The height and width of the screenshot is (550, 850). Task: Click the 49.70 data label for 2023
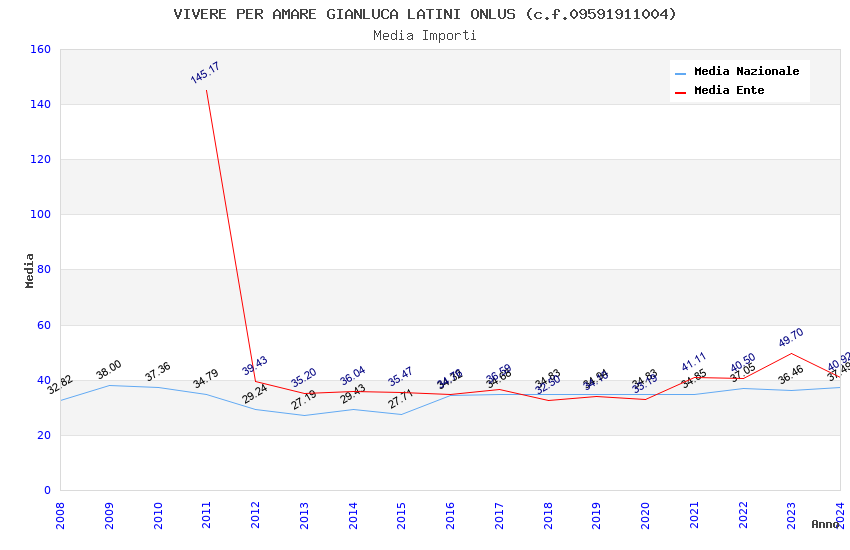(791, 337)
